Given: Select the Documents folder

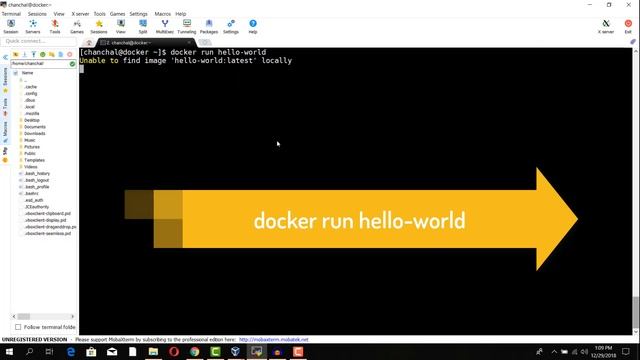Looking at the screenshot, I should (x=34, y=127).
